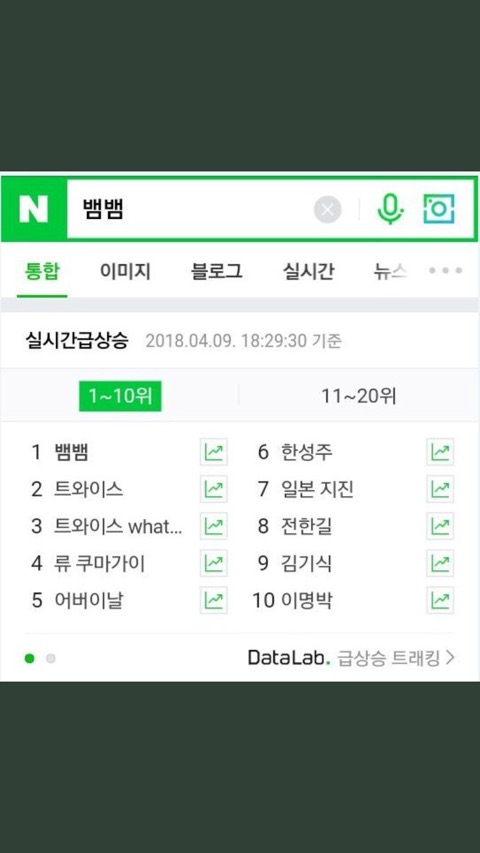Expand more tabs with the three dots

(x=445, y=270)
